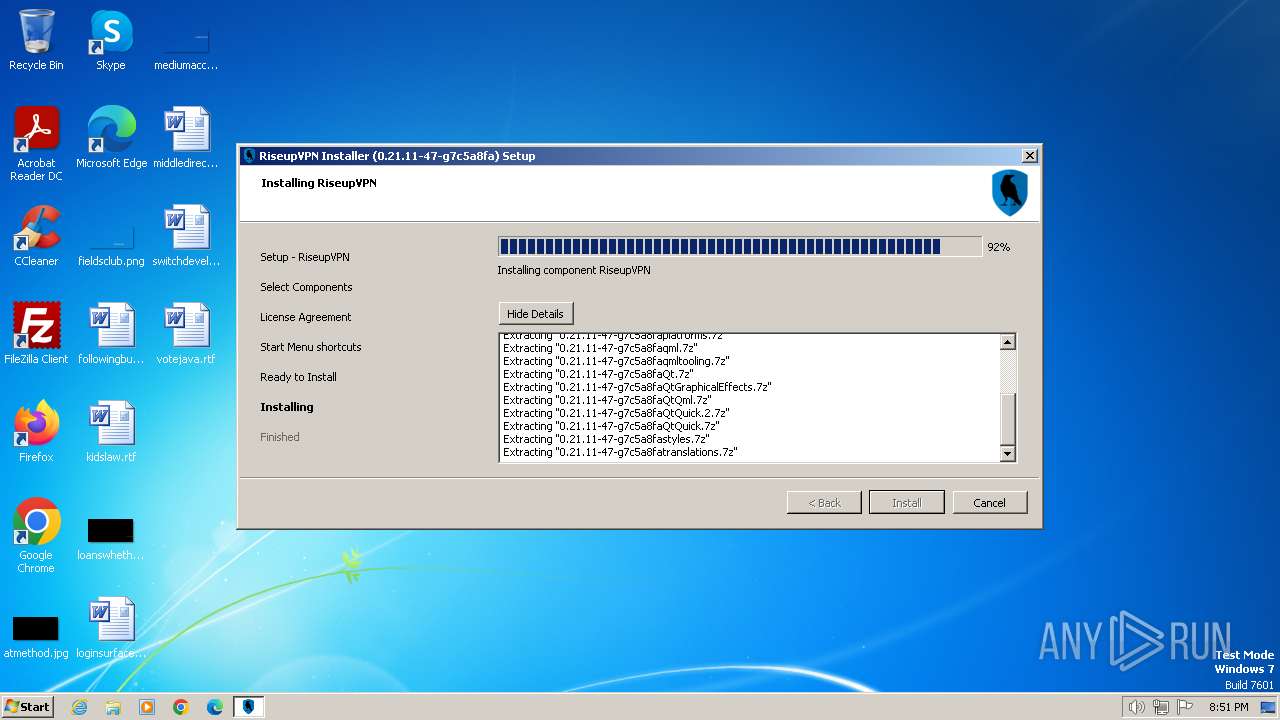Open Internet Explorer in the taskbar

click(79, 707)
